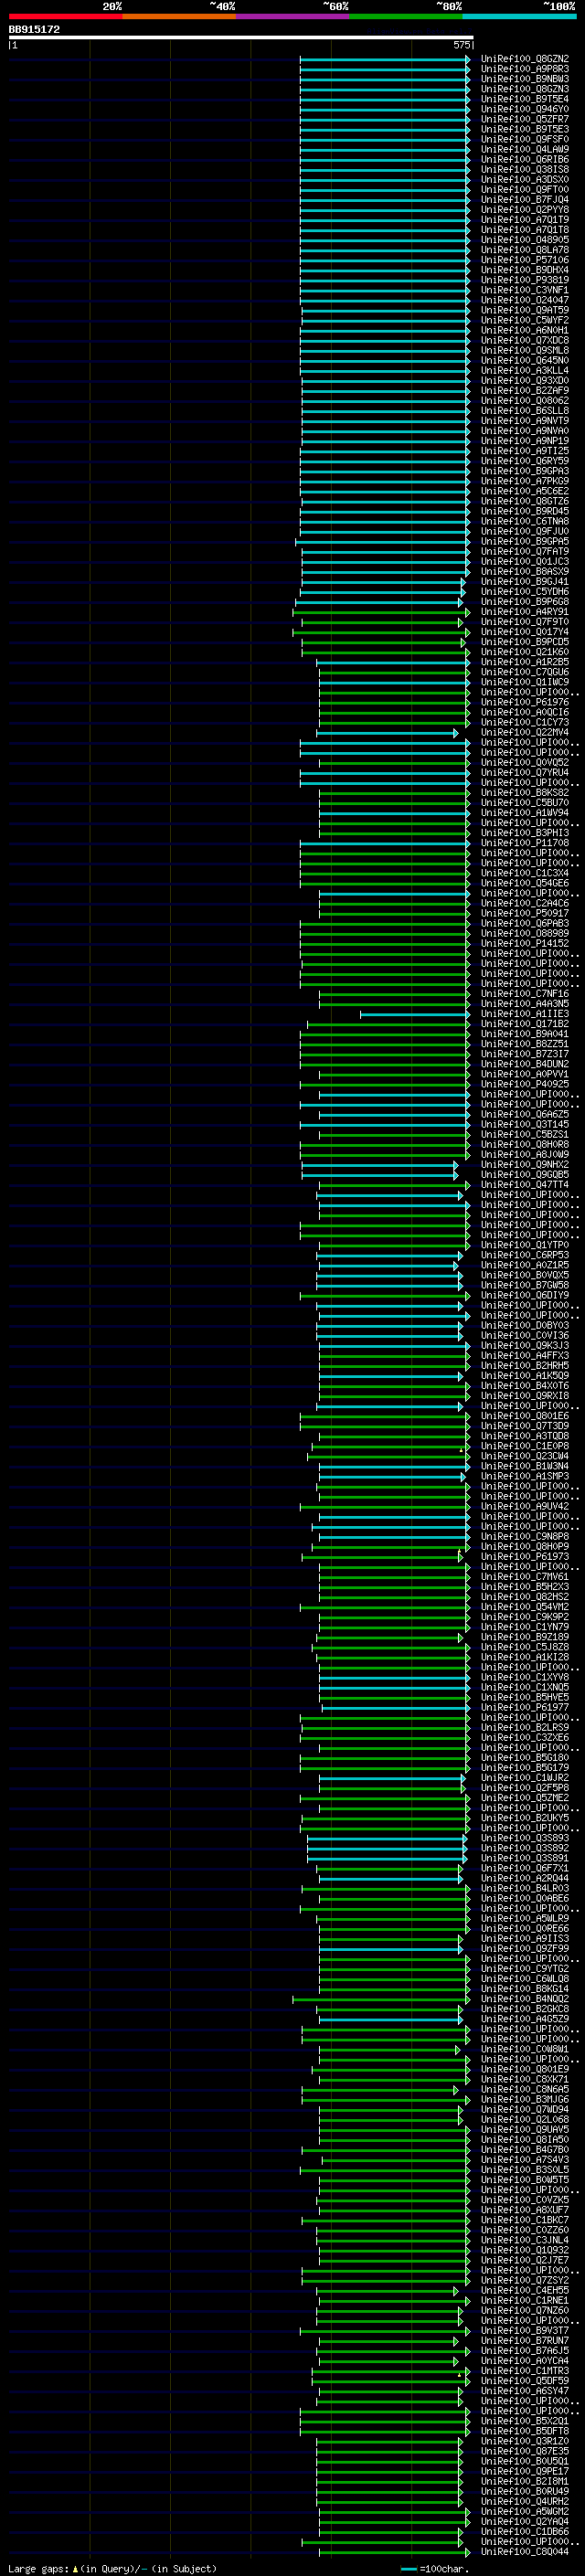Click the UniRef100_Q017Y4 hit label
Image resolution: width=585 pixels, height=2576 pixels.
pyautogui.click(x=524, y=632)
